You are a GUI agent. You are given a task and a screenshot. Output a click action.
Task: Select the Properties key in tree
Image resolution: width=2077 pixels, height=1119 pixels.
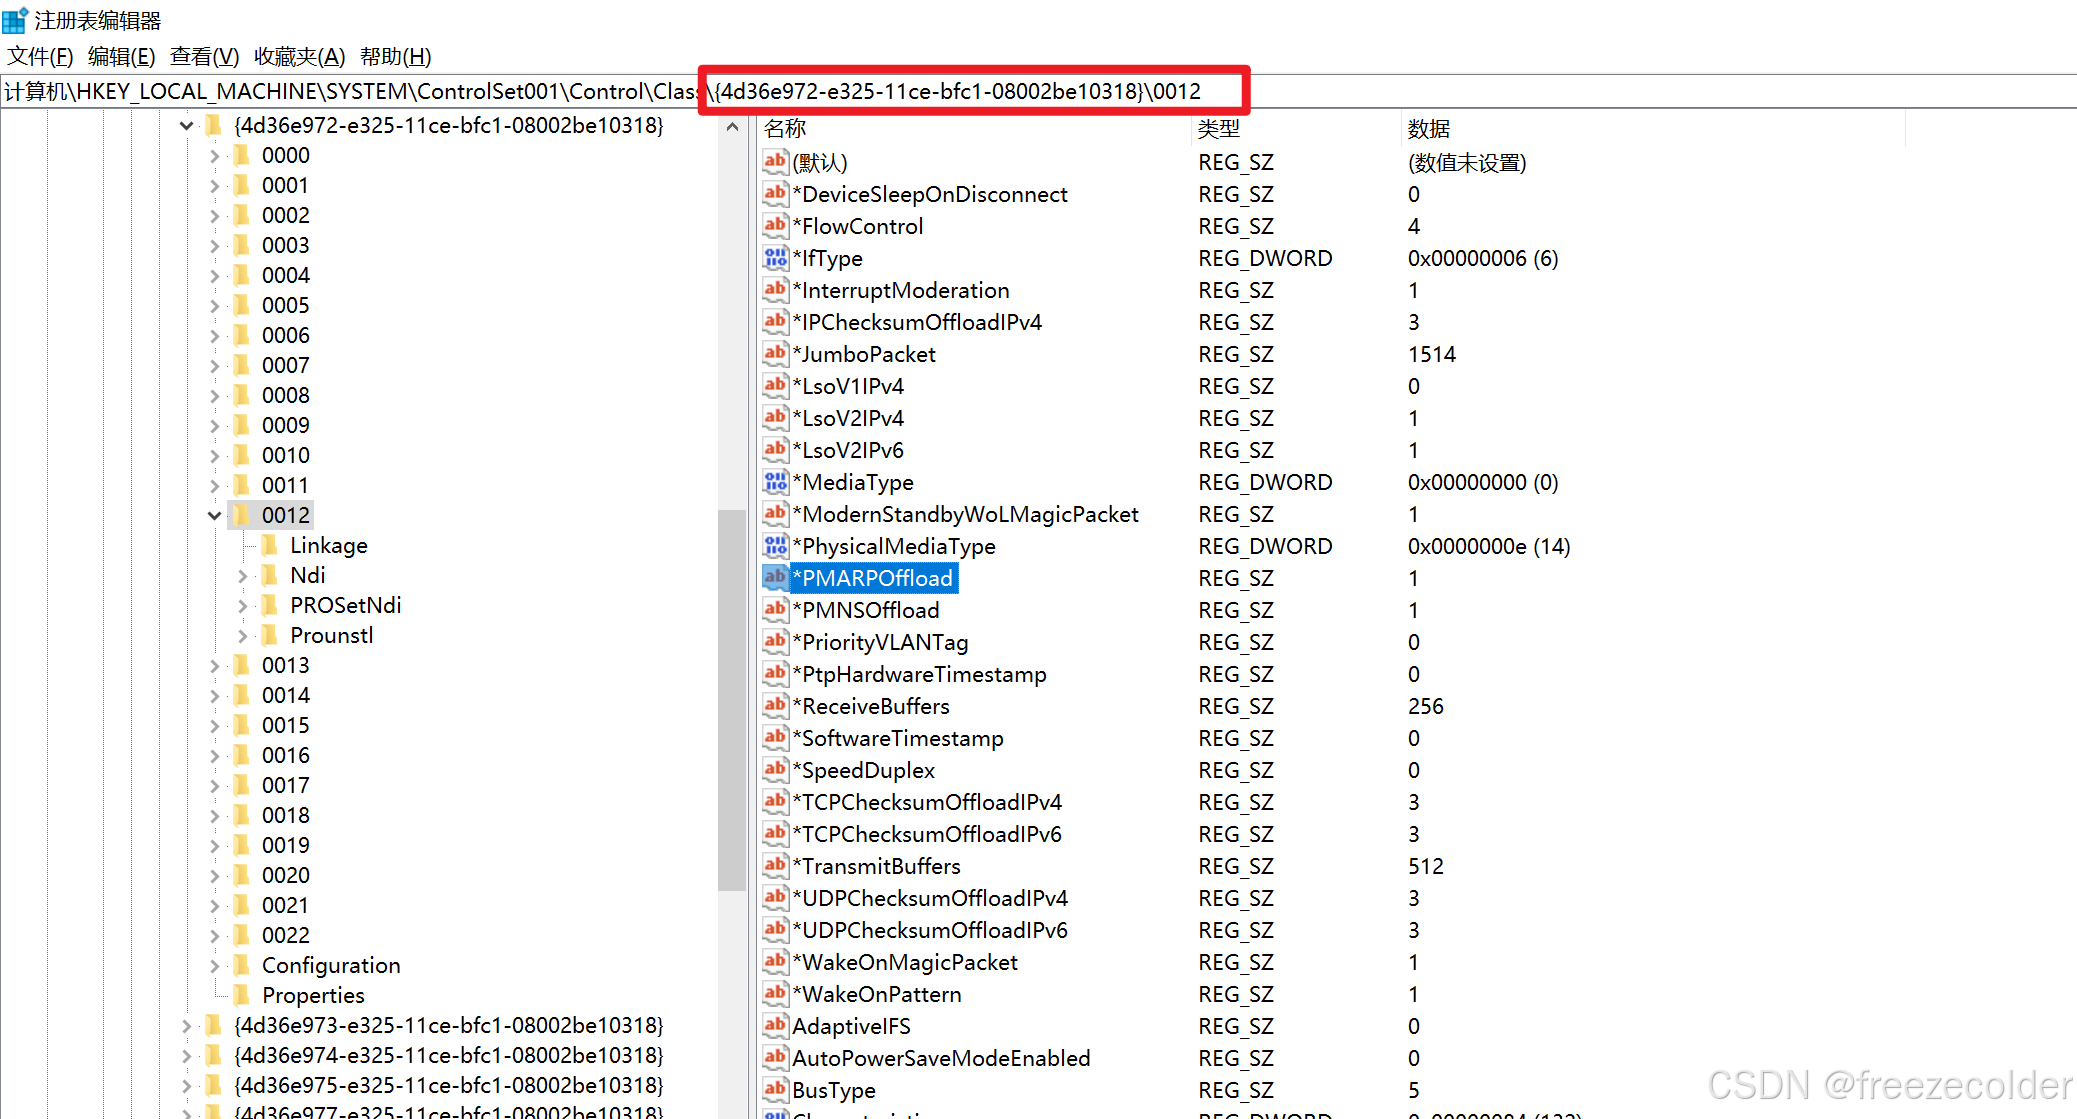[x=312, y=995]
